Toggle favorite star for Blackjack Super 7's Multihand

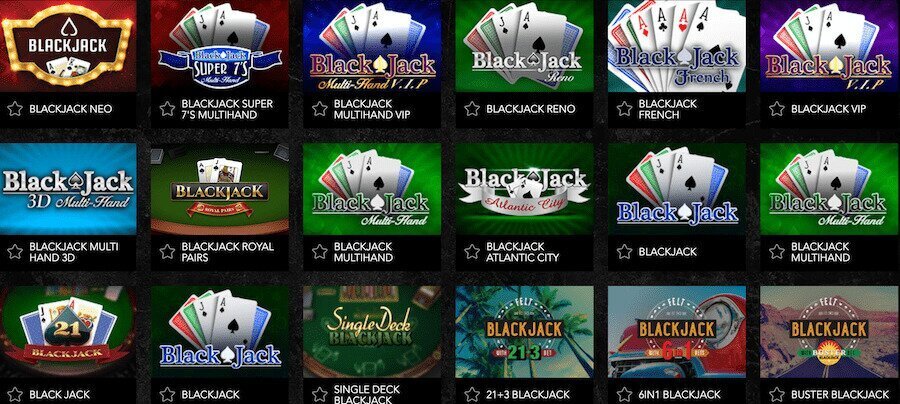pyautogui.click(x=167, y=109)
